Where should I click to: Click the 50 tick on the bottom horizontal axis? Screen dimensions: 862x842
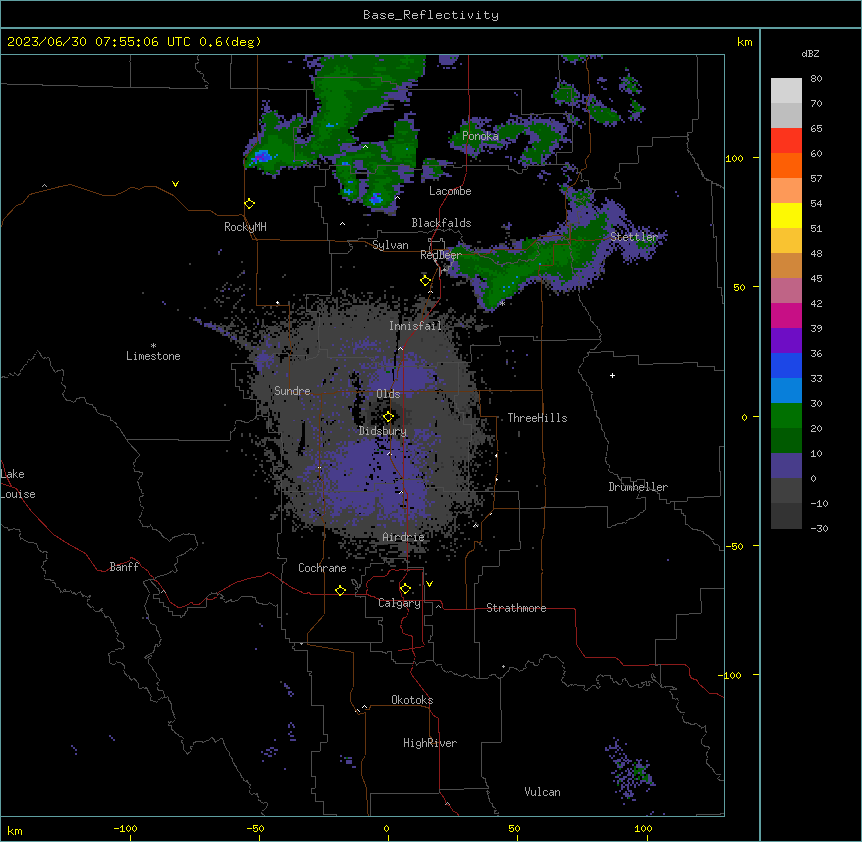[x=514, y=828]
